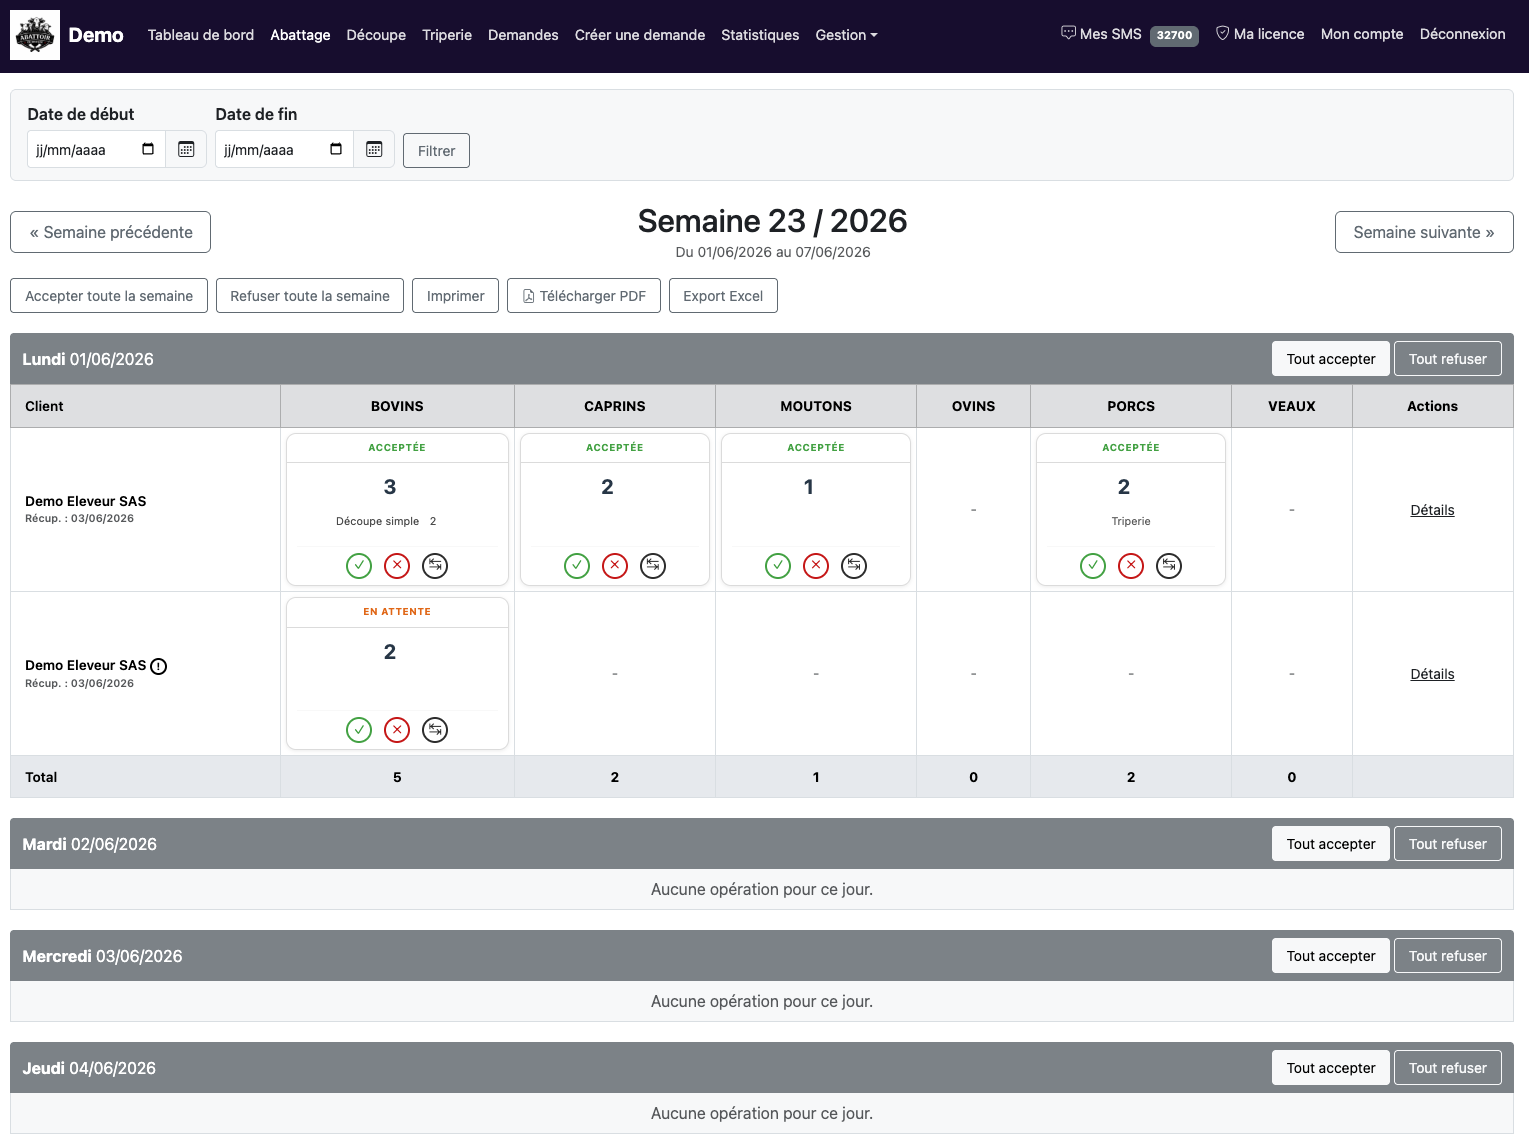Image resolution: width=1529 pixels, height=1141 pixels.
Task: Refuse the Caprins request with red X
Action: pos(615,566)
